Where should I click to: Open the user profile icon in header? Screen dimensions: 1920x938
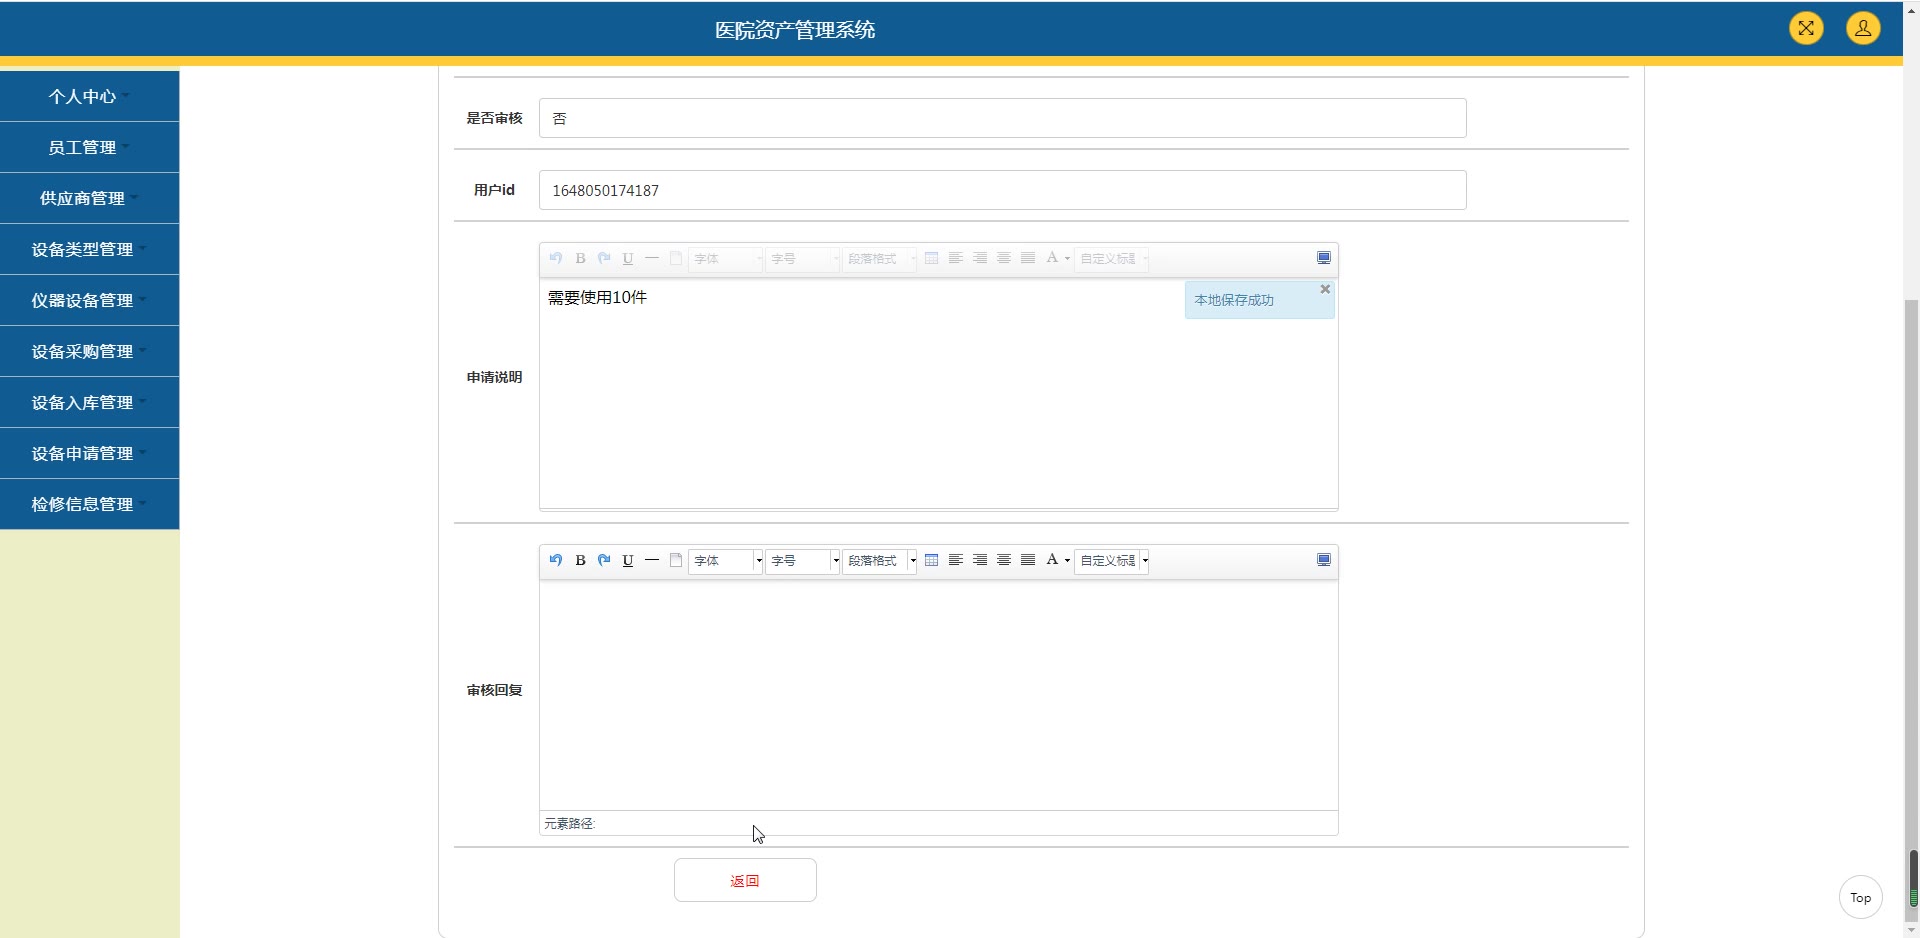pyautogui.click(x=1863, y=28)
